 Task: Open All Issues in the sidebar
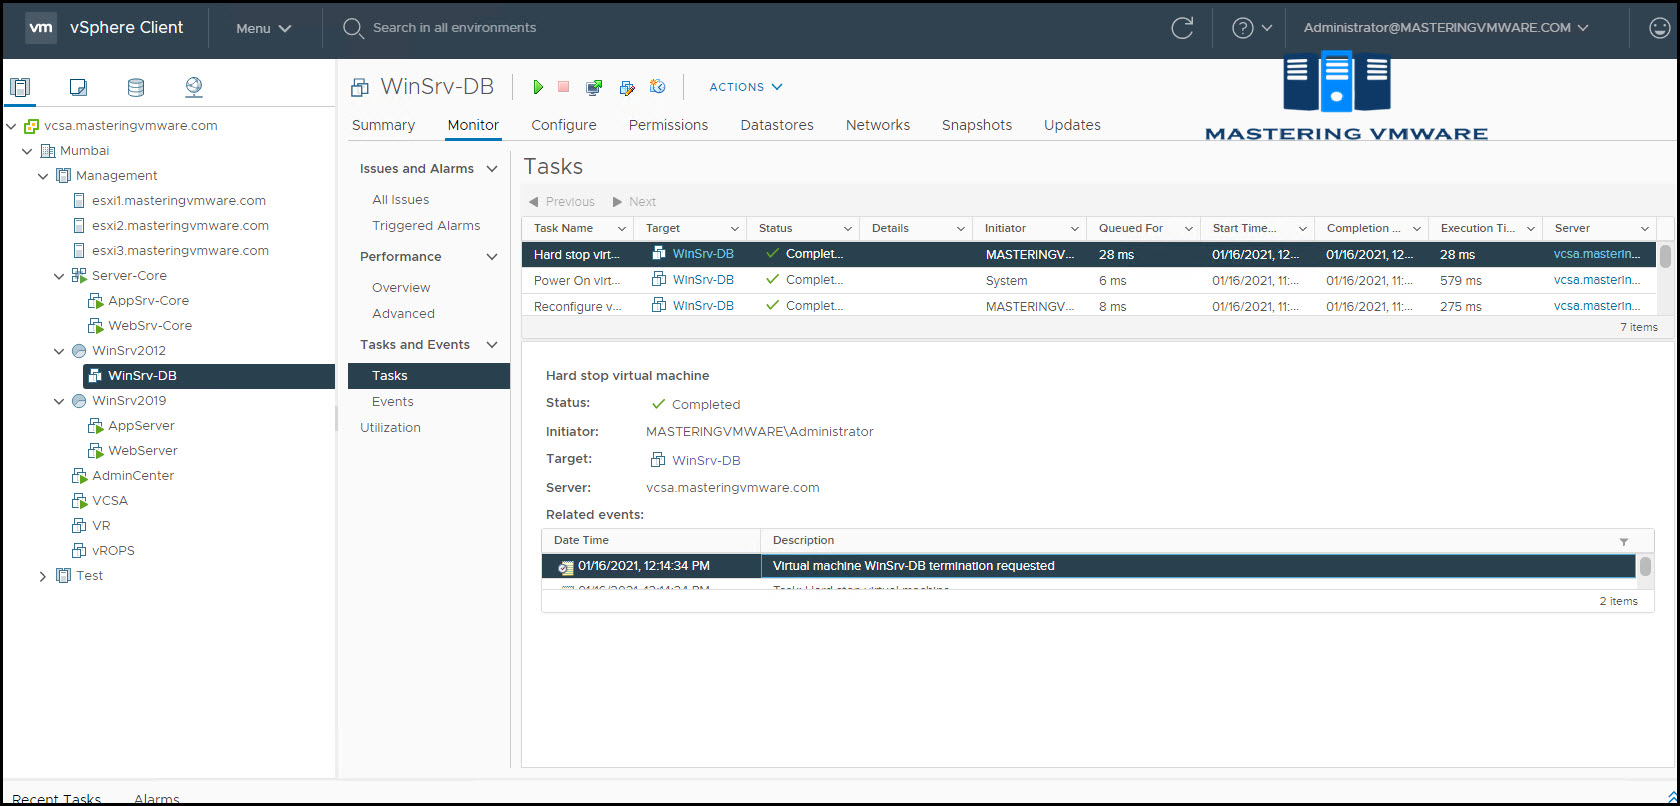coord(401,200)
